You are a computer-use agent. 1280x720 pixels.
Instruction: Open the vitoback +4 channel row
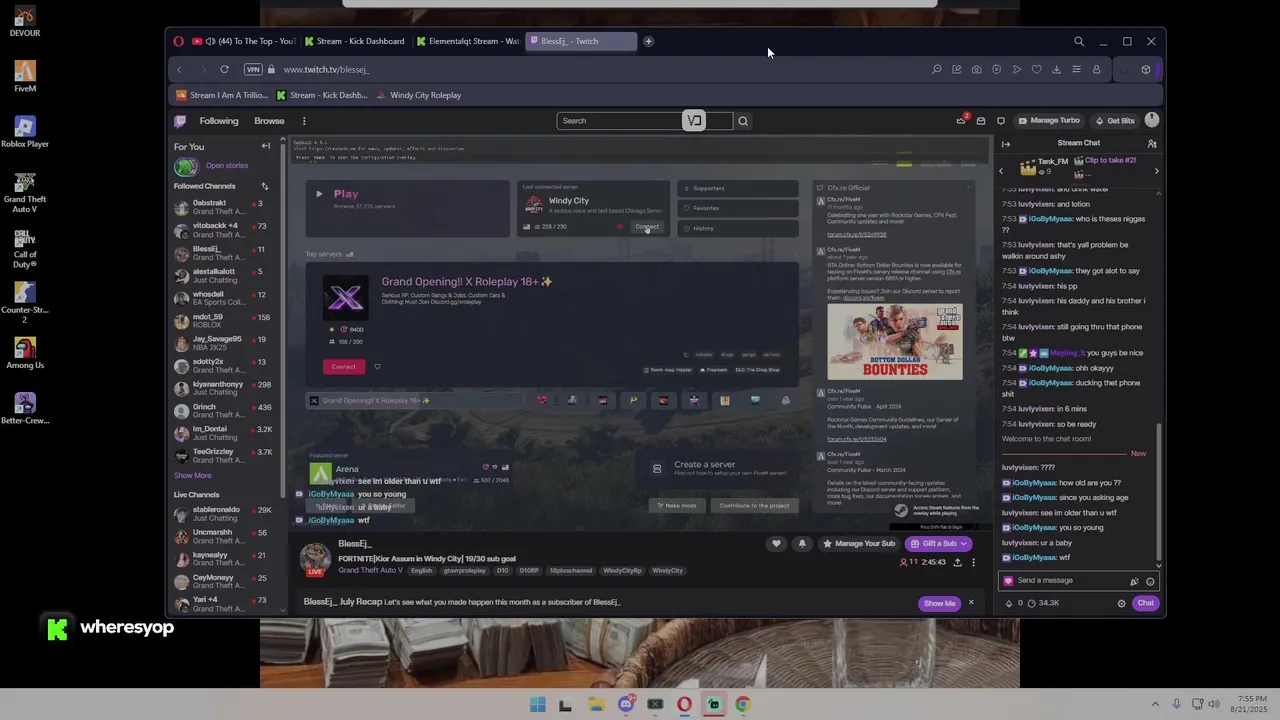226,231
